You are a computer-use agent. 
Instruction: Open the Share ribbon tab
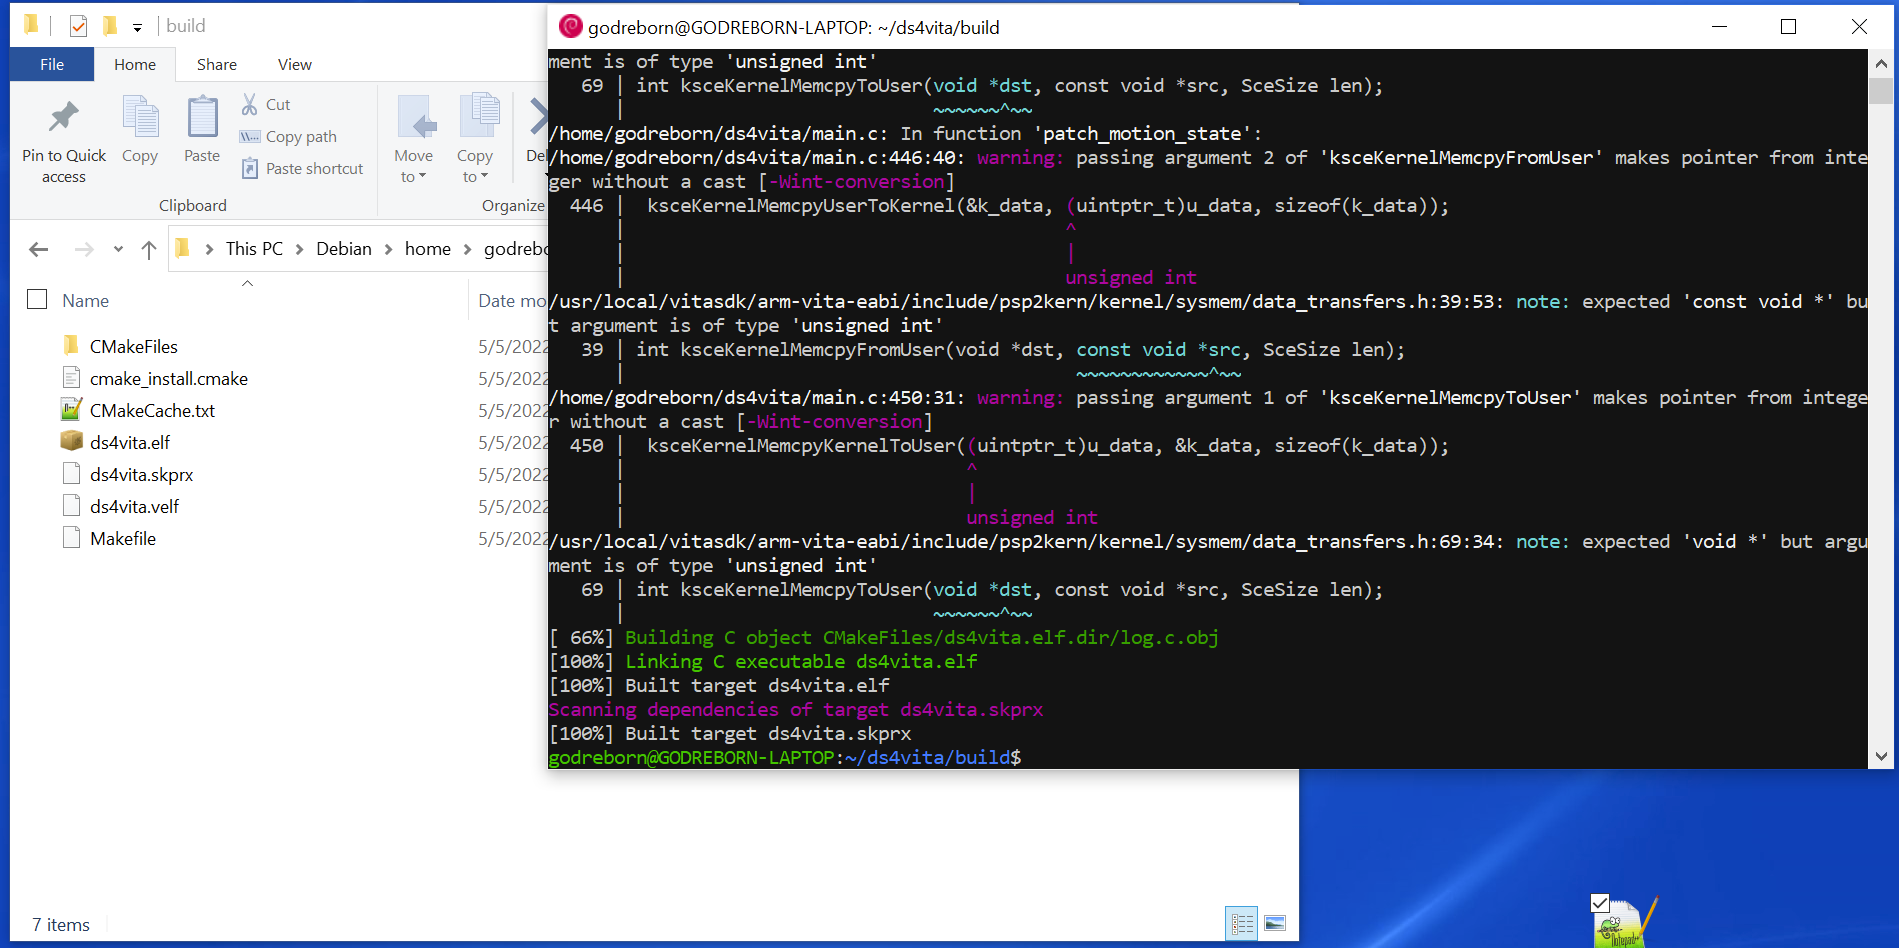coord(217,64)
